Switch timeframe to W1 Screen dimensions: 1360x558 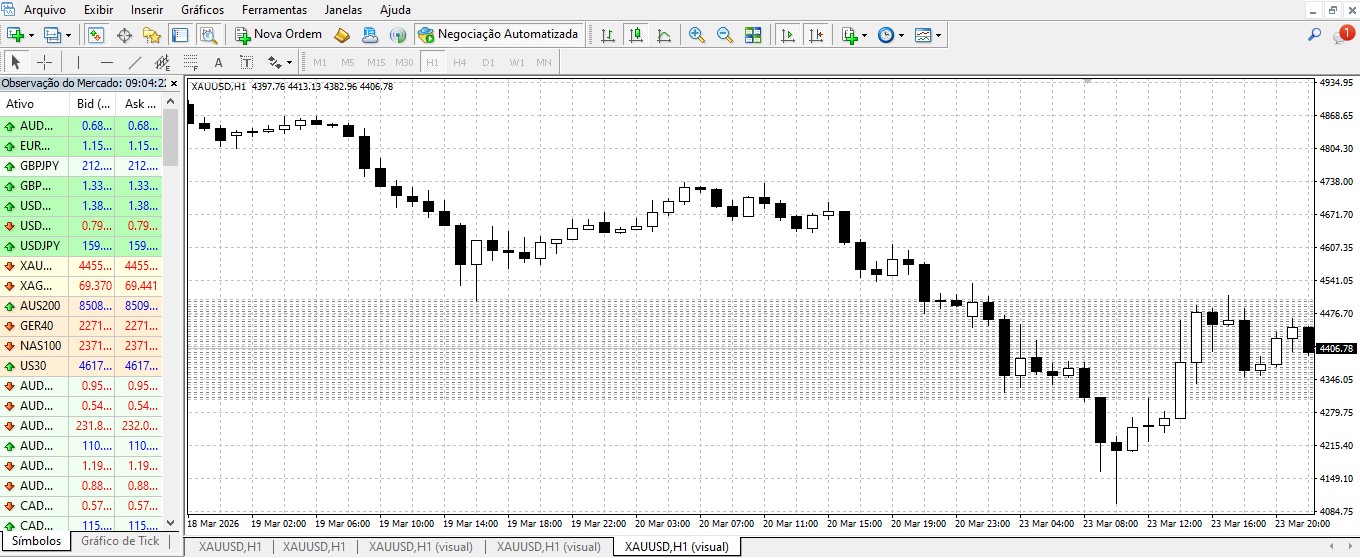(516, 62)
